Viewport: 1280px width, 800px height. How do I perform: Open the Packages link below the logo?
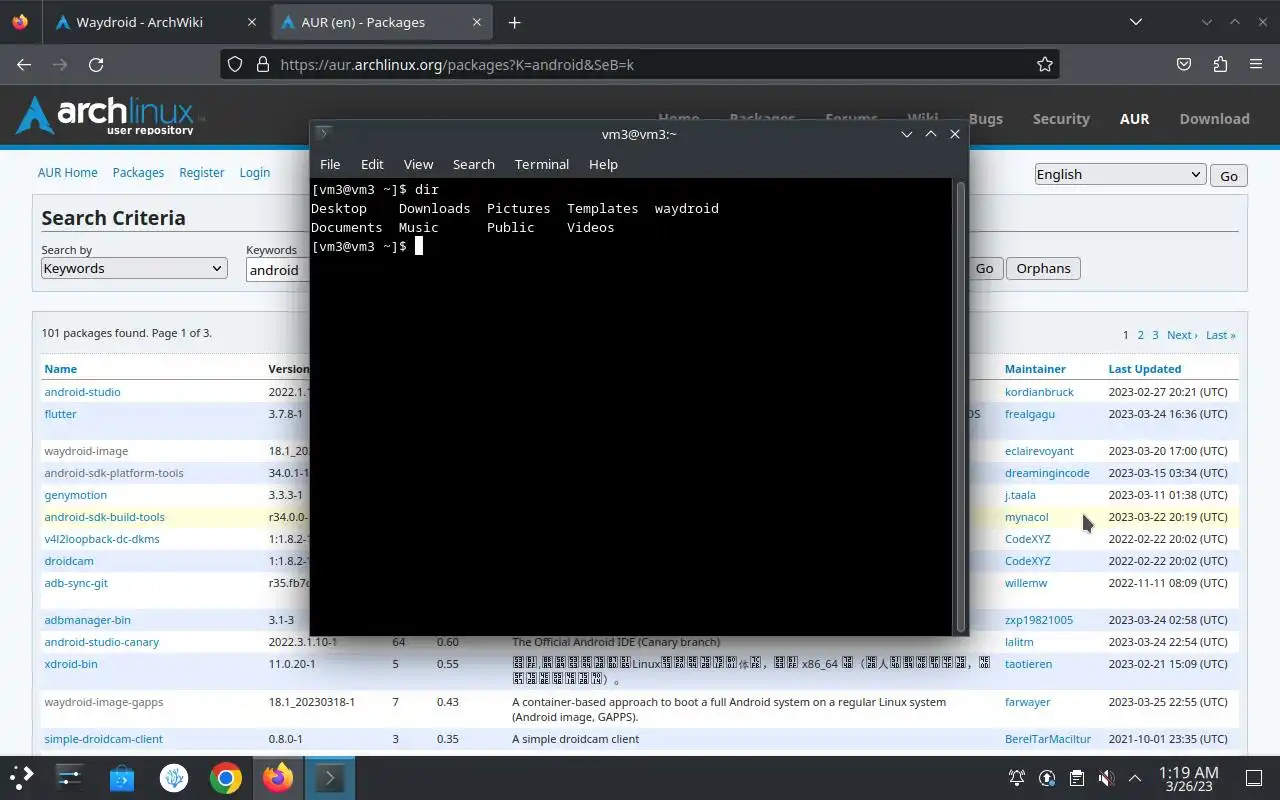tap(138, 172)
